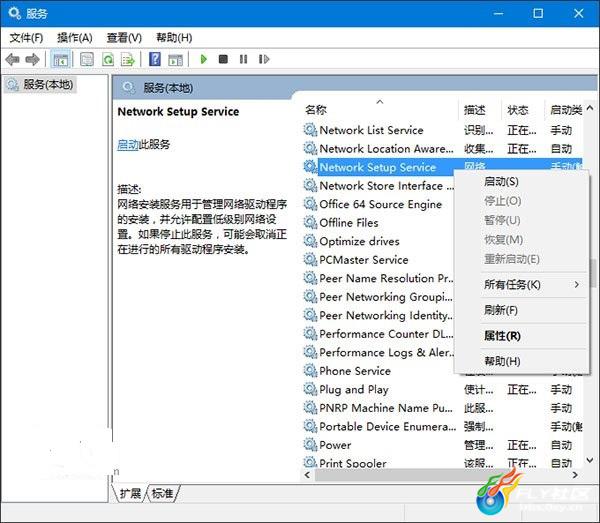The height and width of the screenshot is (523, 600).
Task: Click gear icon of Network List Service
Action: [x=310, y=130]
